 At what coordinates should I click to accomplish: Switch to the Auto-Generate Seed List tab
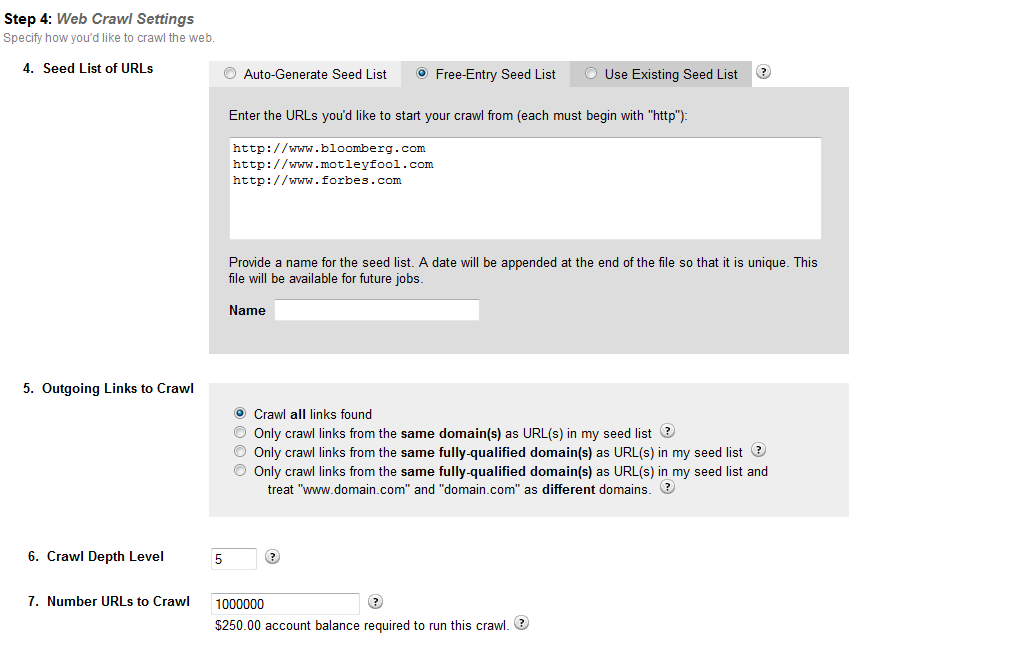click(x=314, y=74)
